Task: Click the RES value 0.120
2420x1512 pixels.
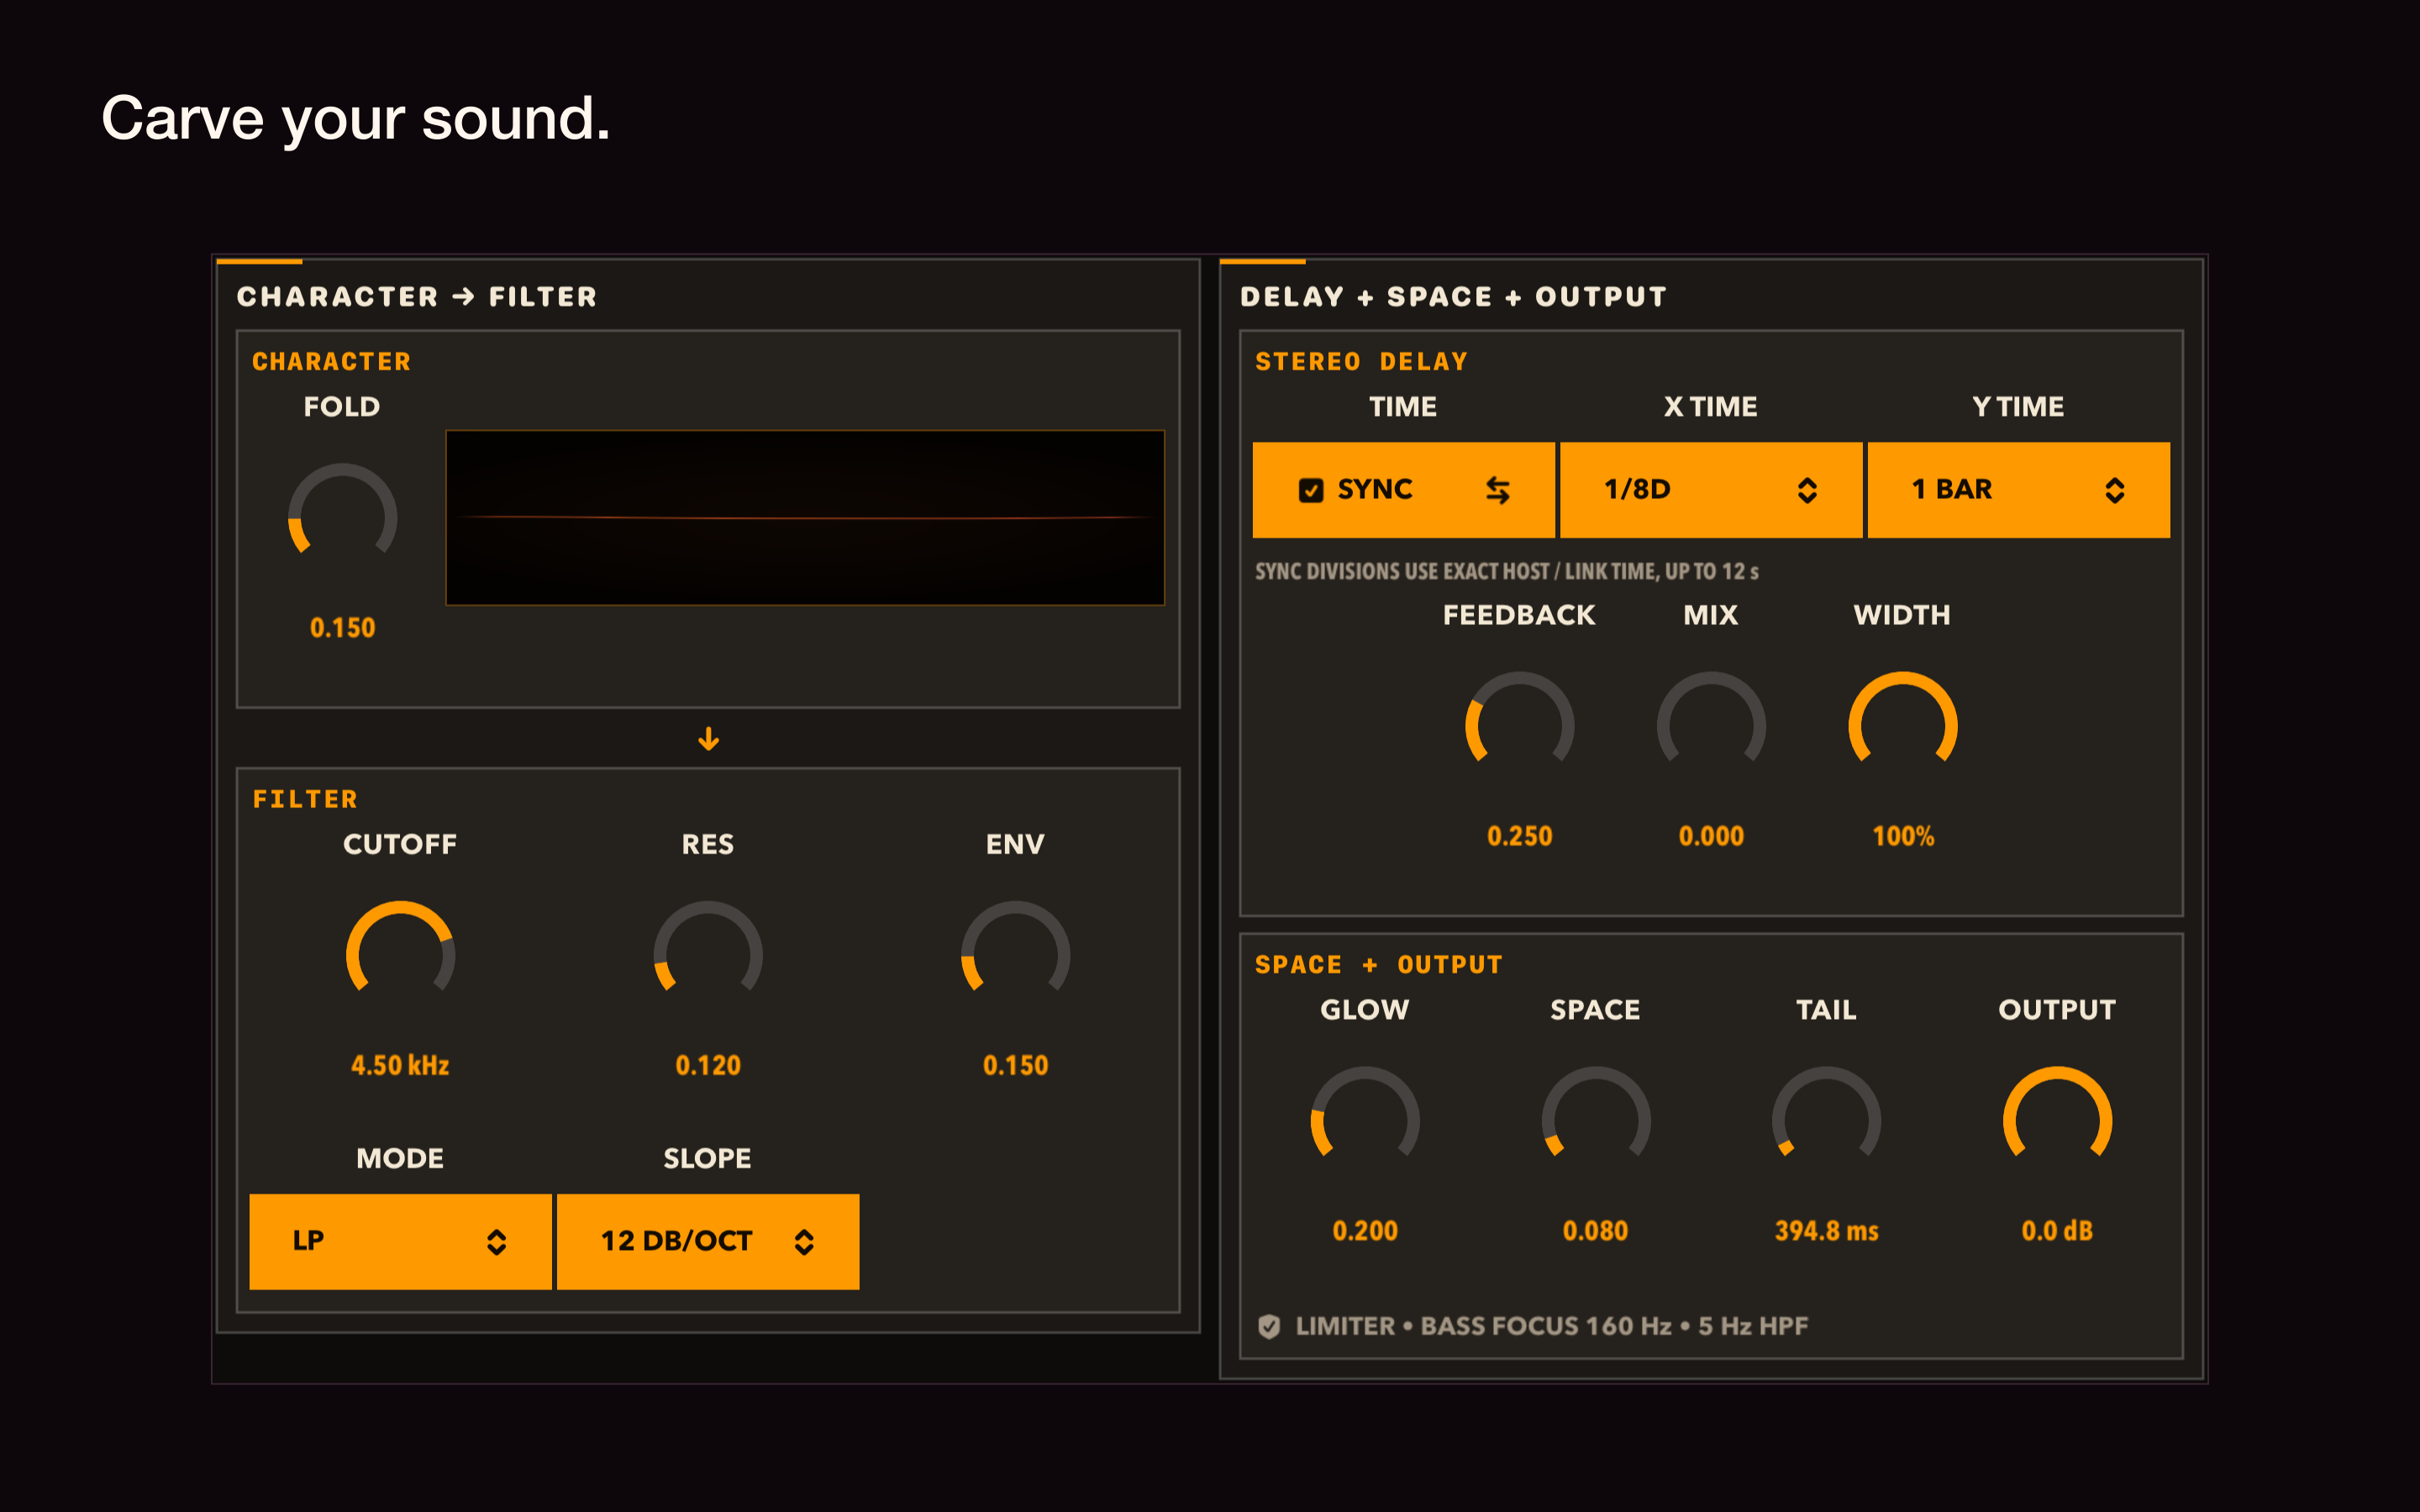Action: pos(707,1065)
